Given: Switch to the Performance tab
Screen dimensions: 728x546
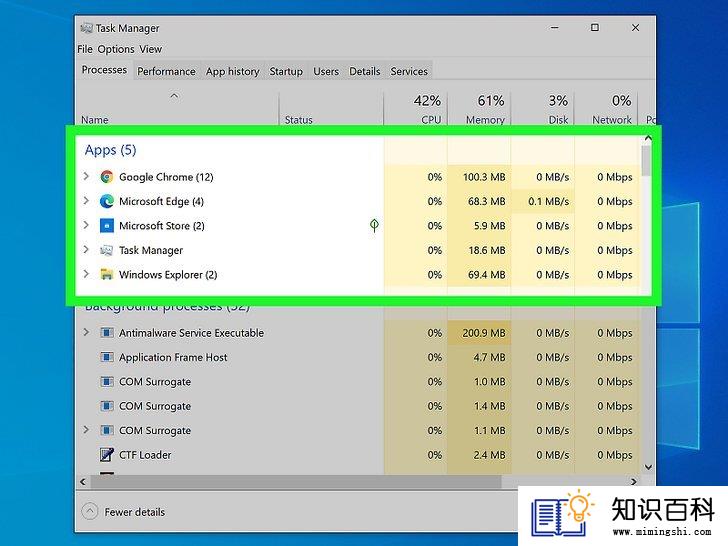Looking at the screenshot, I should (x=166, y=71).
